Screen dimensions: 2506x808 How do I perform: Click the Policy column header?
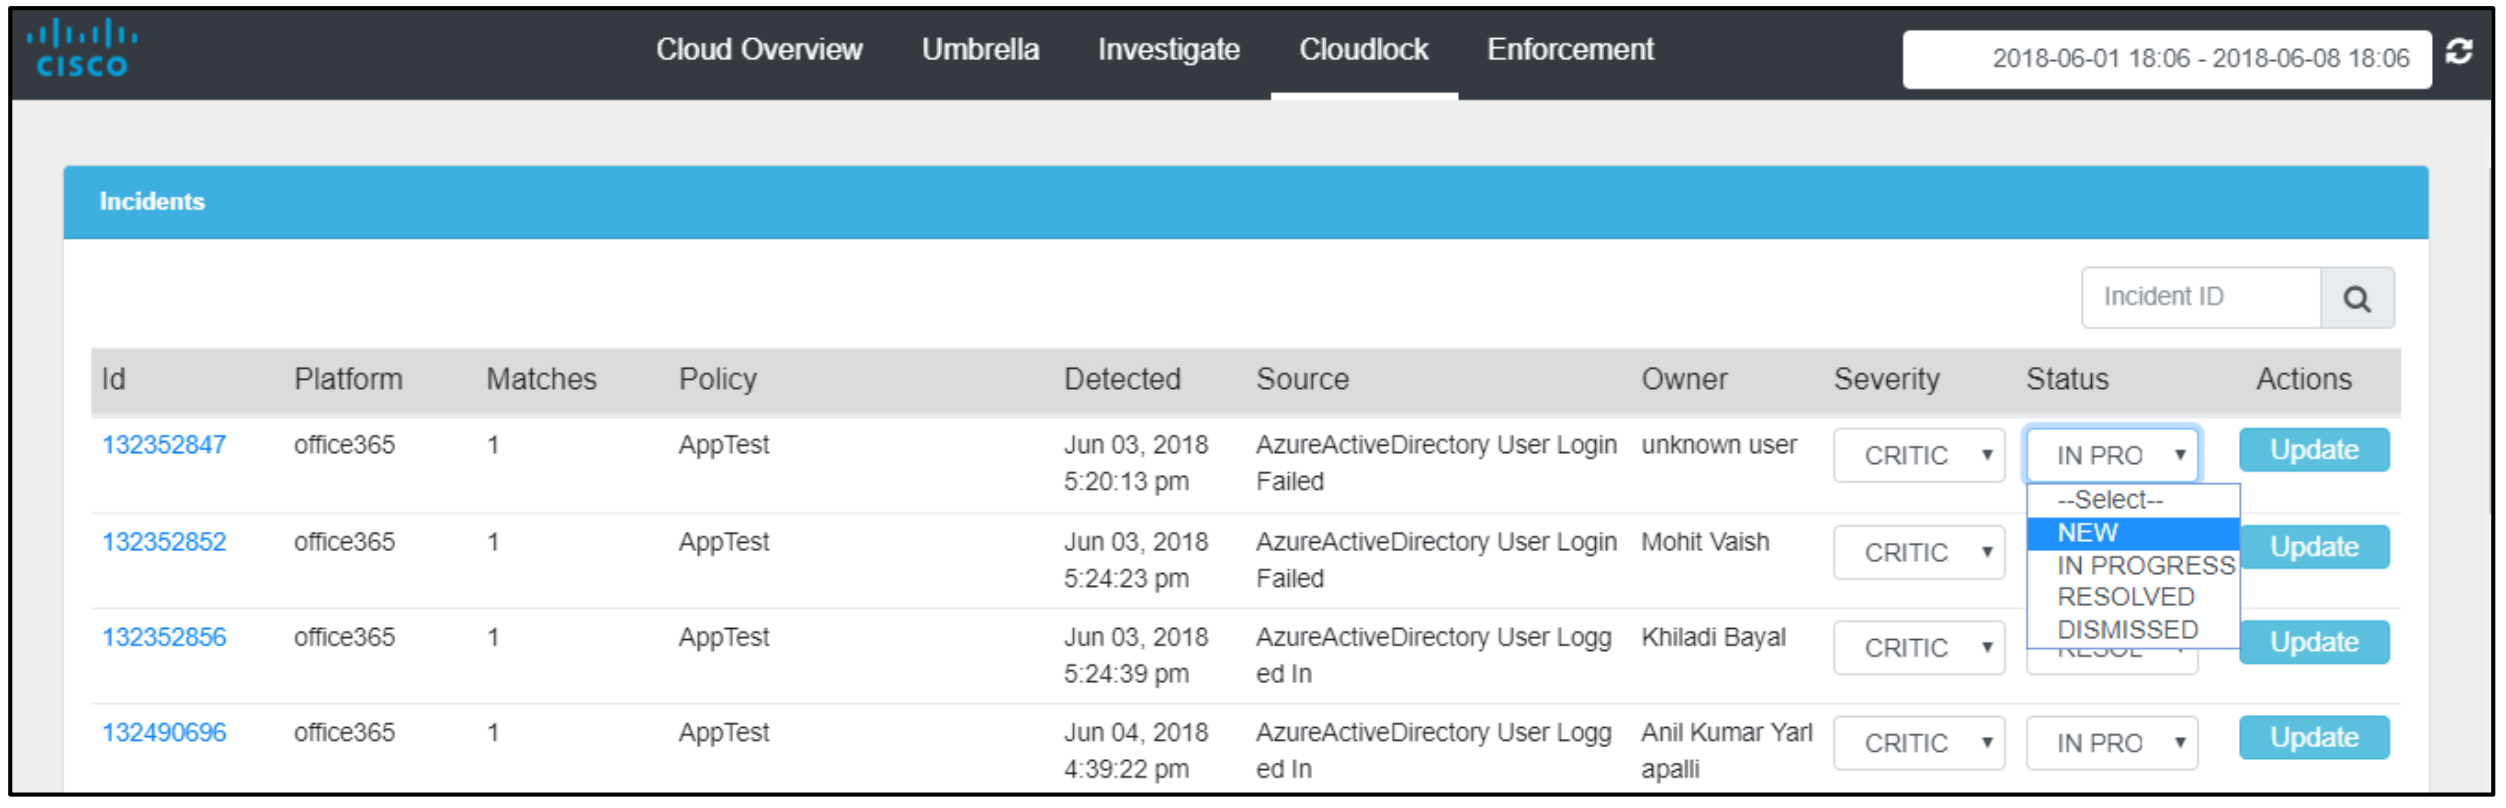coord(717,379)
